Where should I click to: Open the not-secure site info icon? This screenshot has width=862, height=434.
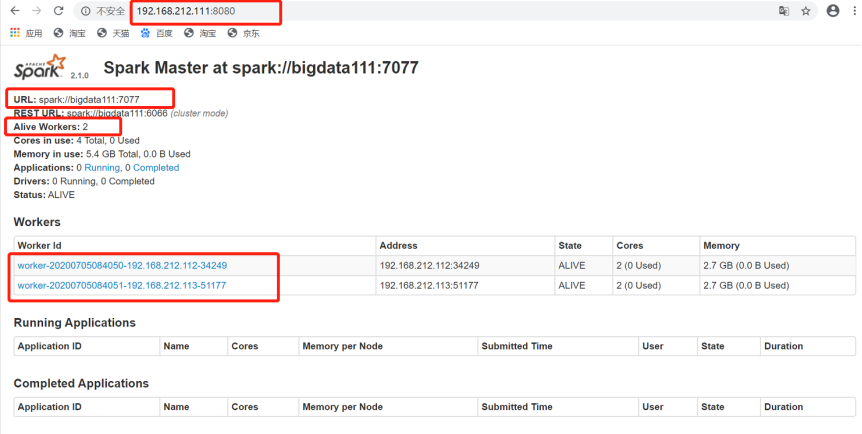pos(85,11)
